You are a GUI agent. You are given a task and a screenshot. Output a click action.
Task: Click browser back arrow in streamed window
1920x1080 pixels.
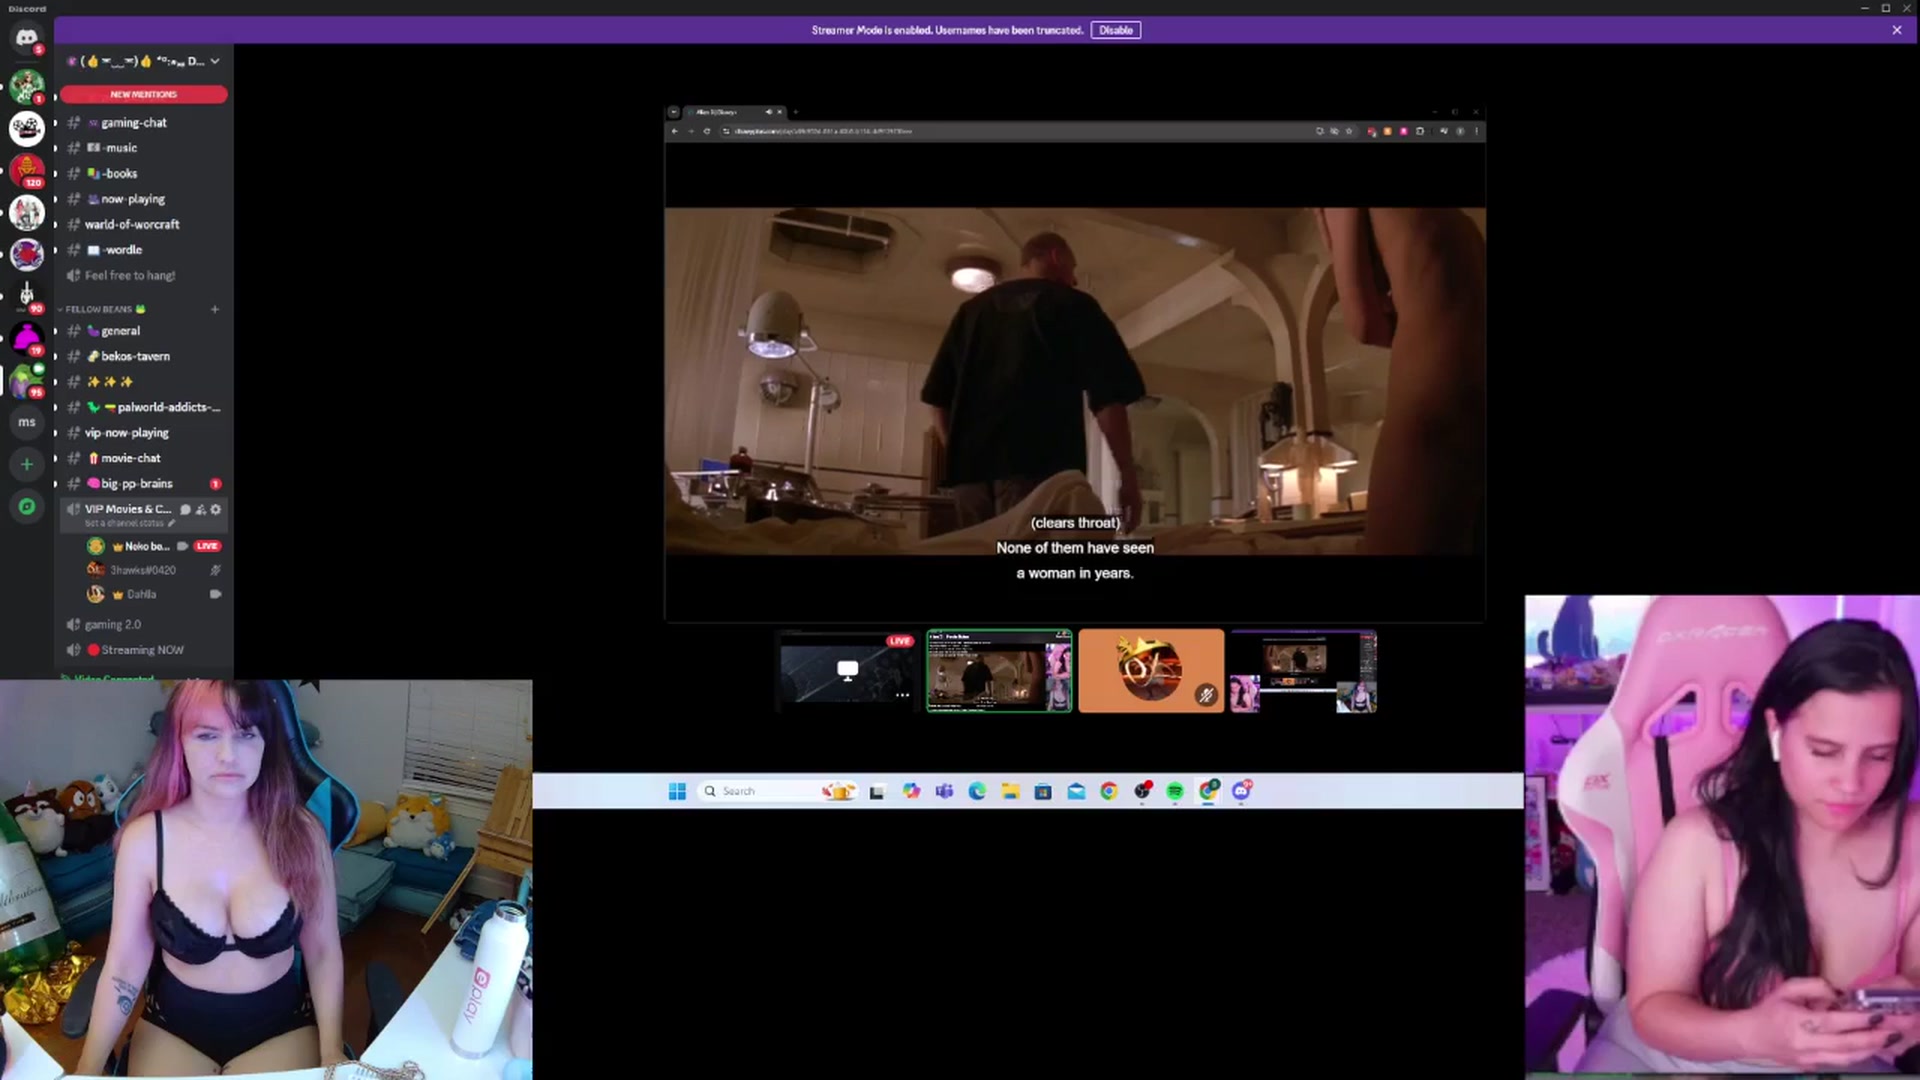coord(675,131)
